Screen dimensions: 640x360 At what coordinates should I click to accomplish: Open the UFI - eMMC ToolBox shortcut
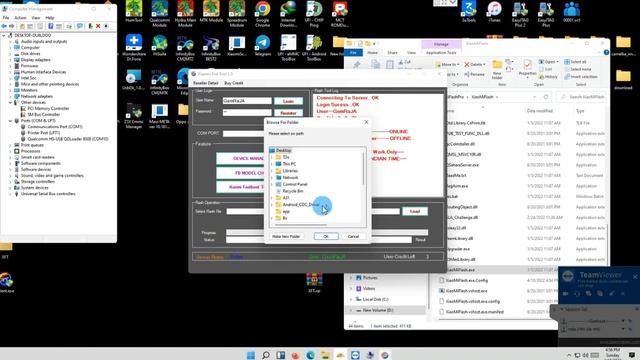(288, 48)
